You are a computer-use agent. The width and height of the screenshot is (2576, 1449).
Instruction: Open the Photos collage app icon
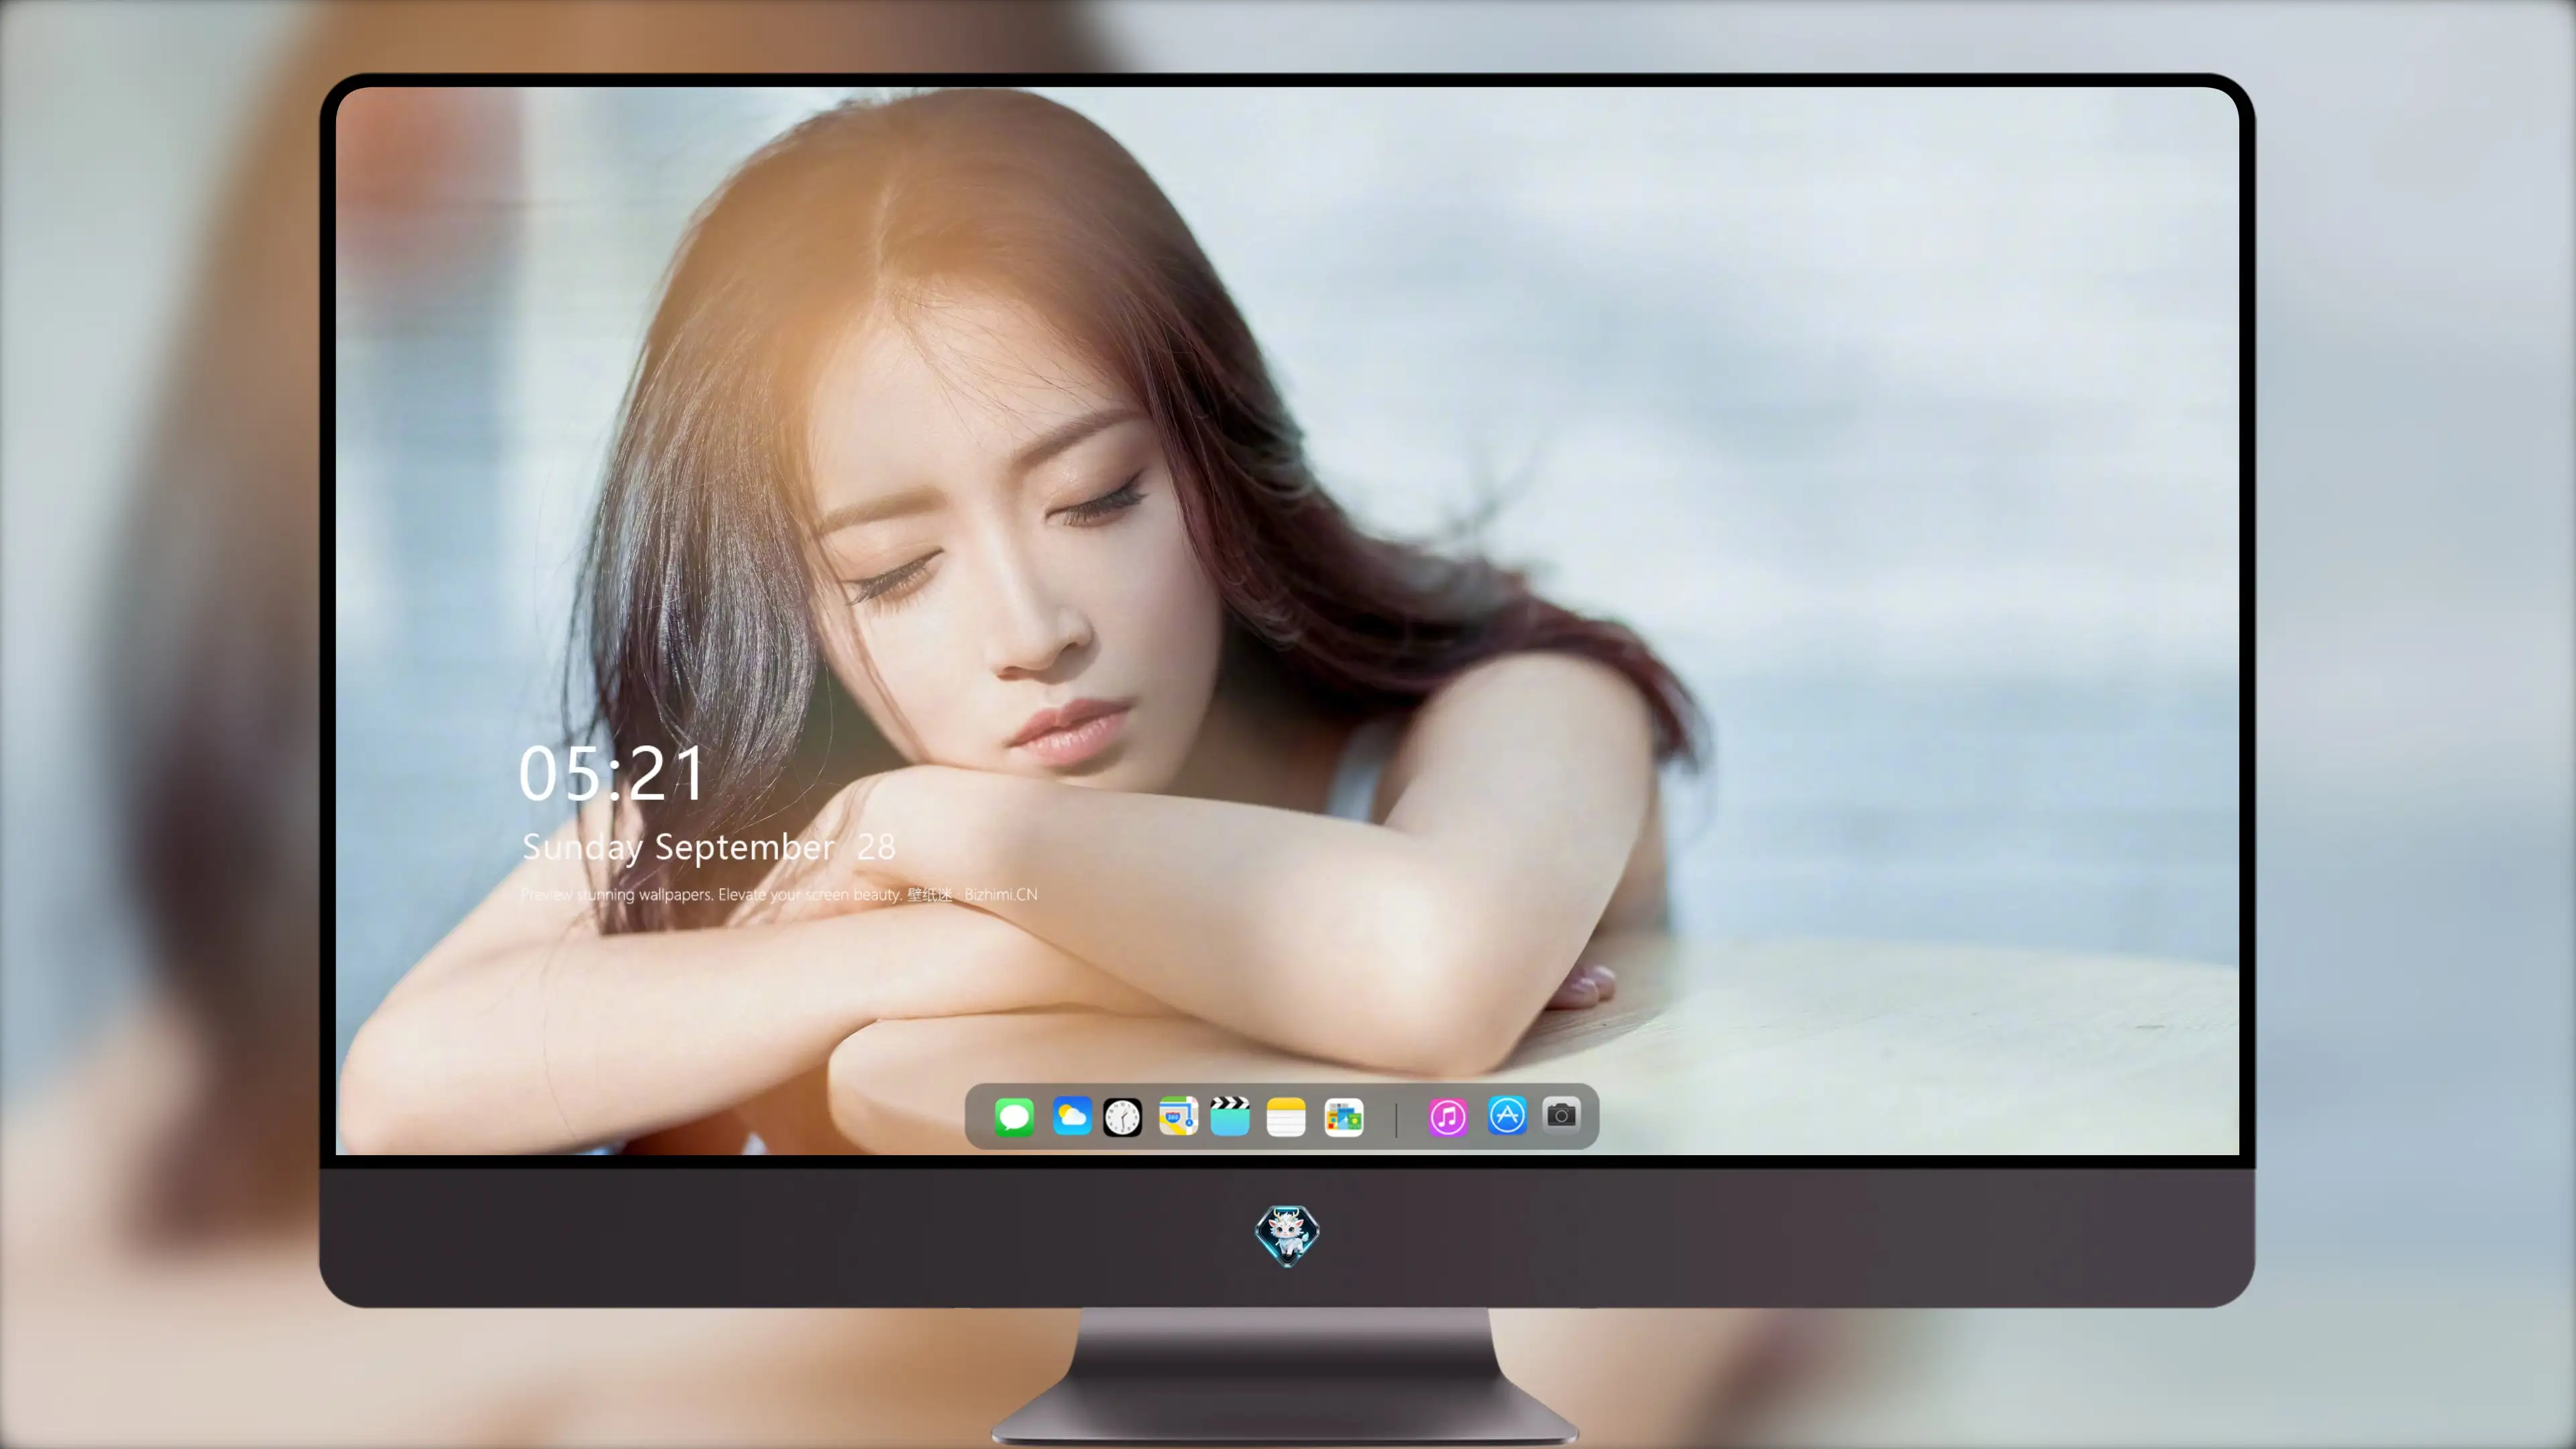tap(1343, 1117)
